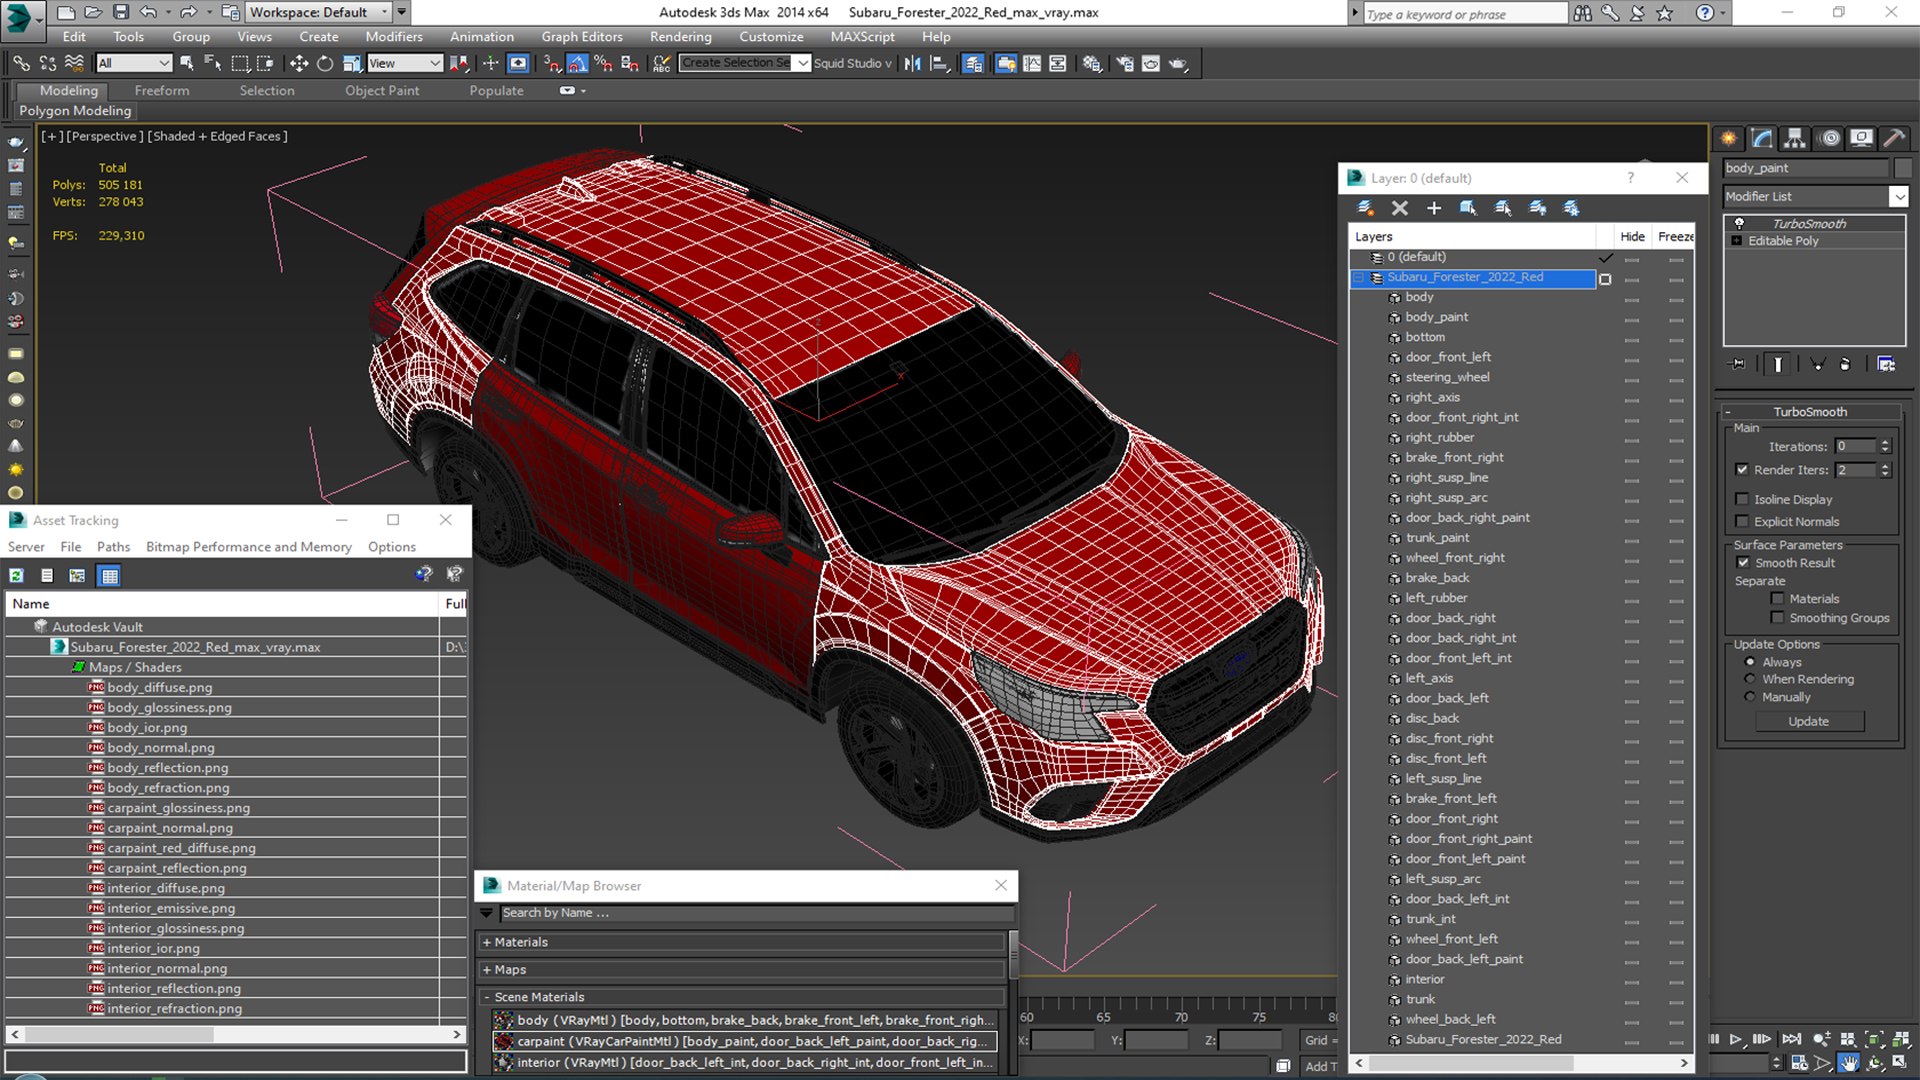Screen dimensions: 1920x1080
Task: Toggle TurboSmooth modifier lightbulb on/off
Action: (1739, 223)
